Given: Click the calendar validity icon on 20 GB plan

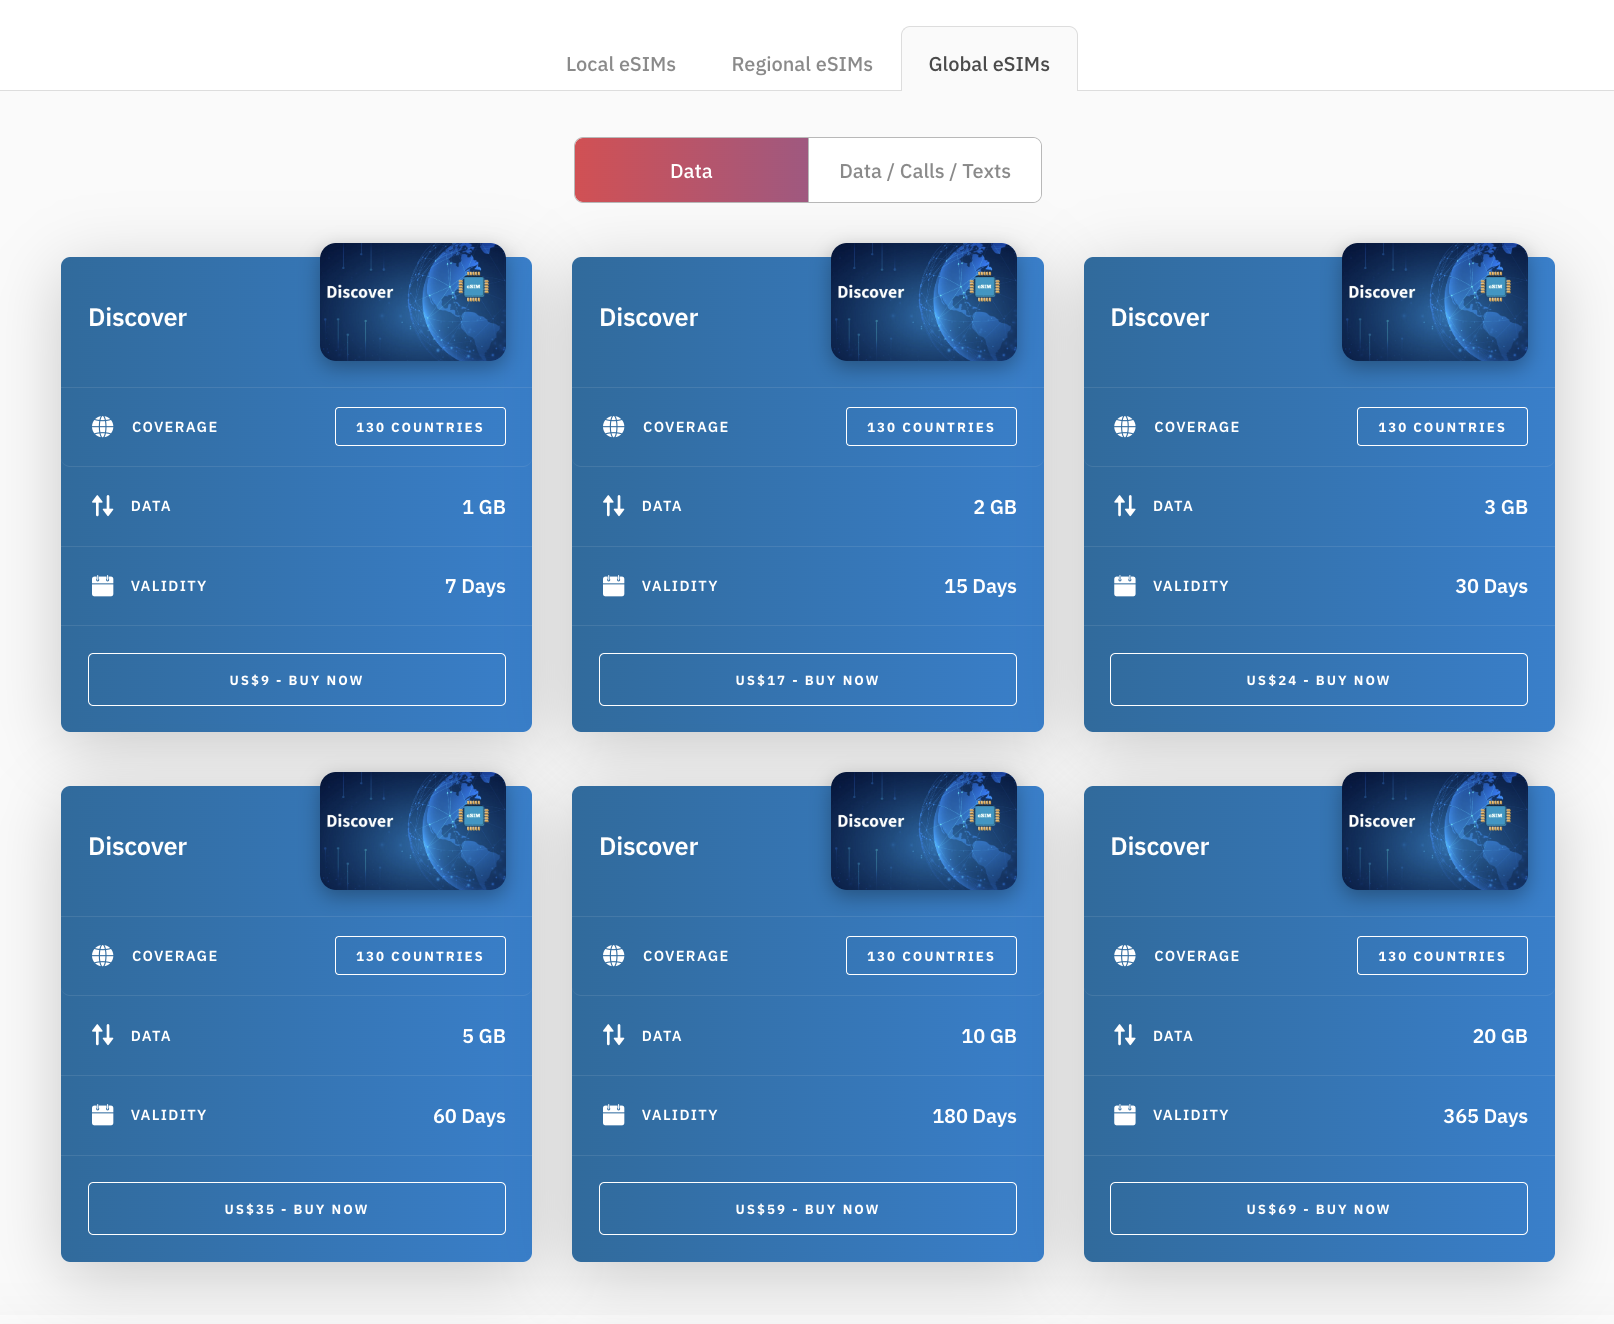Looking at the screenshot, I should tap(1125, 1115).
